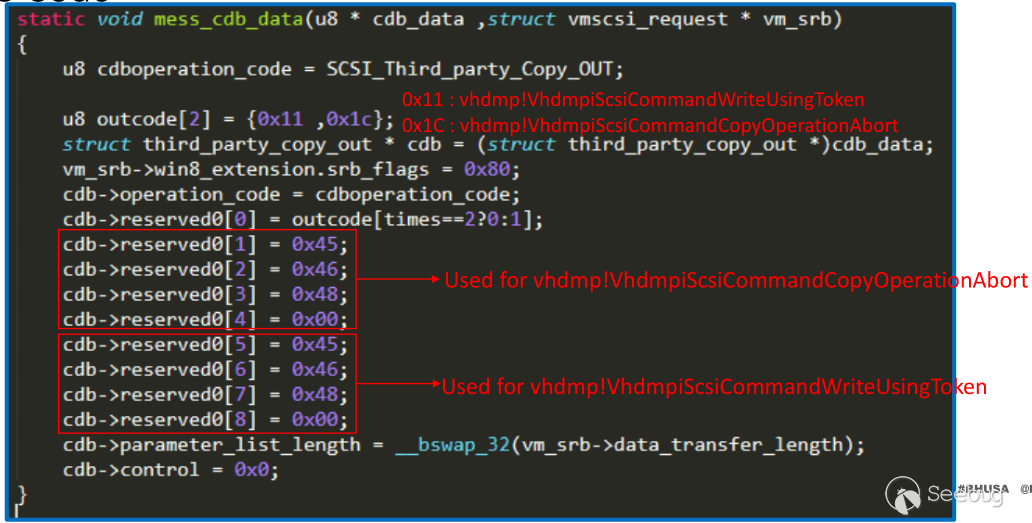Click the cdb->operation_code assignment line
This screenshot has width=1032, height=523.
291,195
